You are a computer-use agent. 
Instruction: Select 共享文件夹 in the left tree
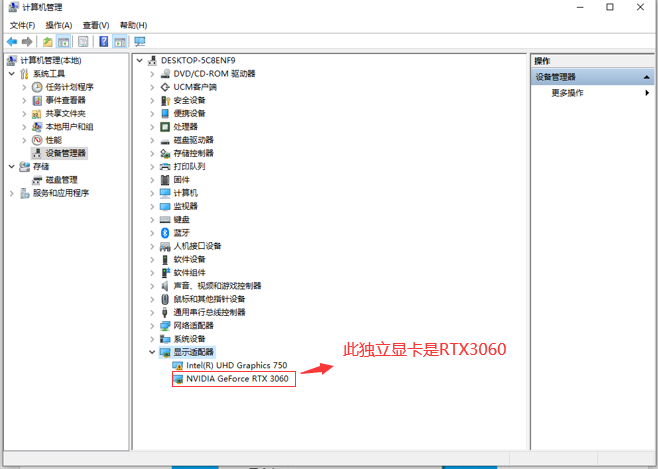[x=65, y=114]
